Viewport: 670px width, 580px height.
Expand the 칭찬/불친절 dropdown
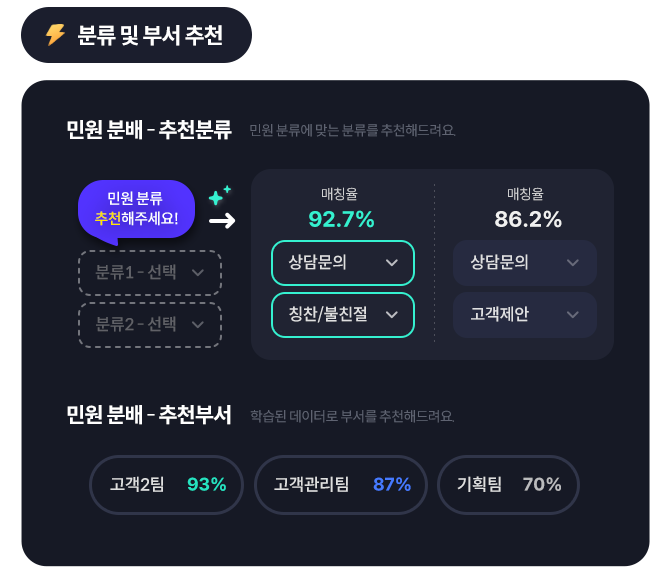(x=342, y=315)
